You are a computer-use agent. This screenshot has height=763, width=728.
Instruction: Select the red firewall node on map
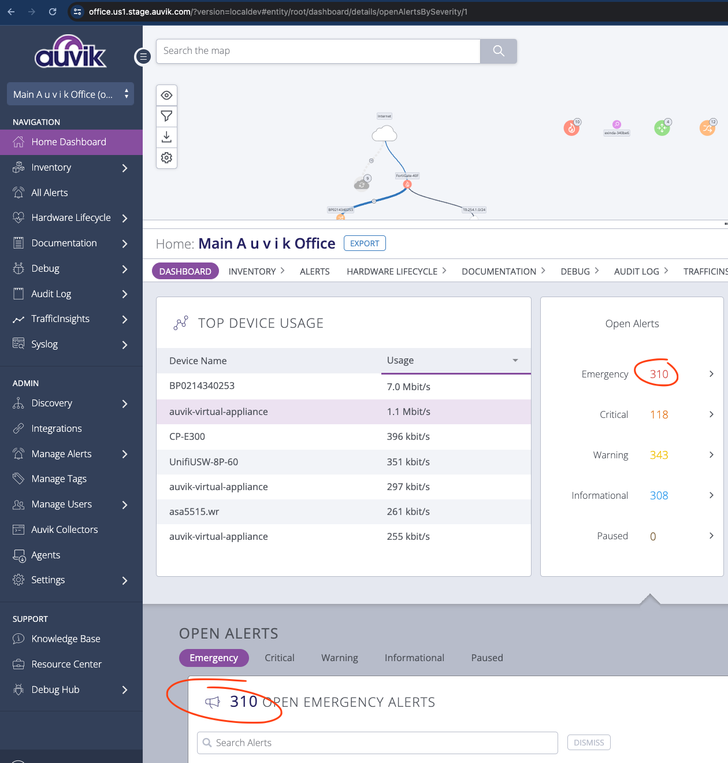click(x=407, y=184)
